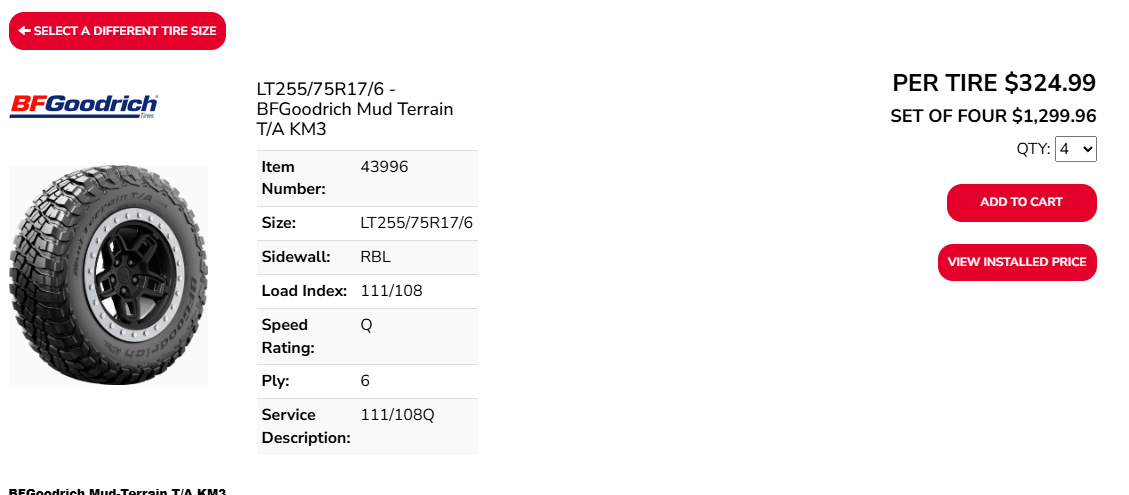
Task: Click the View Installed Price button
Action: click(1016, 262)
